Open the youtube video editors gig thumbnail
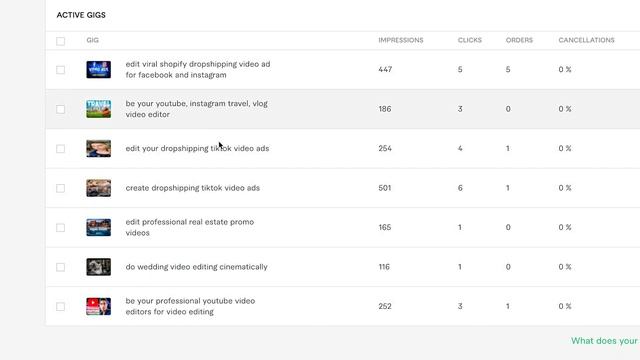Image resolution: width=640 pixels, height=360 pixels. 98,307
